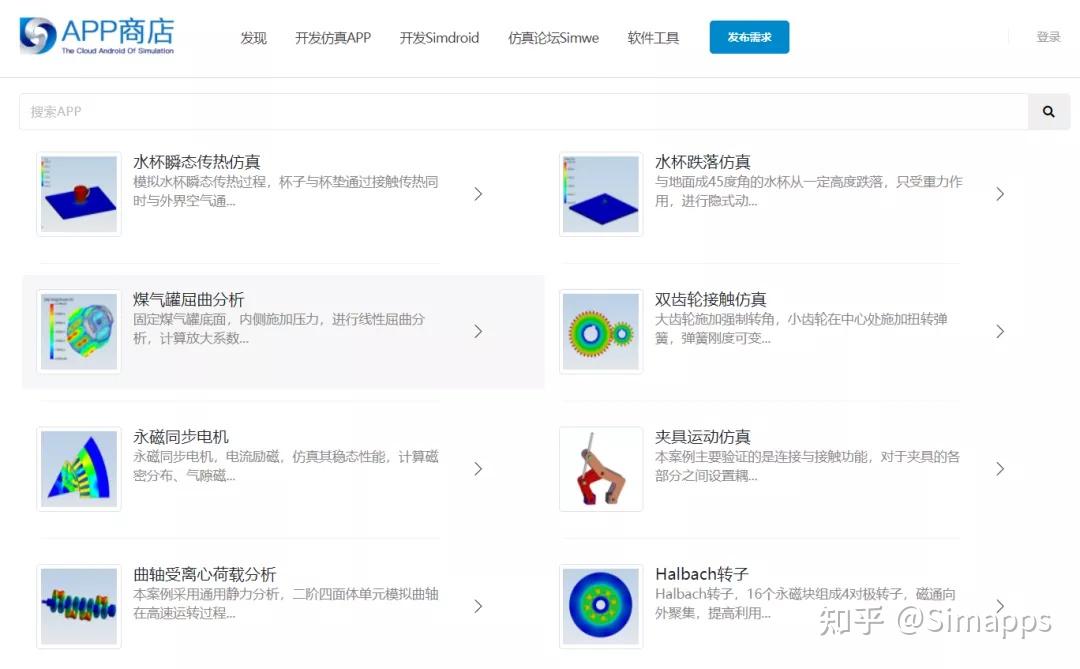
Task: Select the 软件工具 menu item
Action: 652,37
